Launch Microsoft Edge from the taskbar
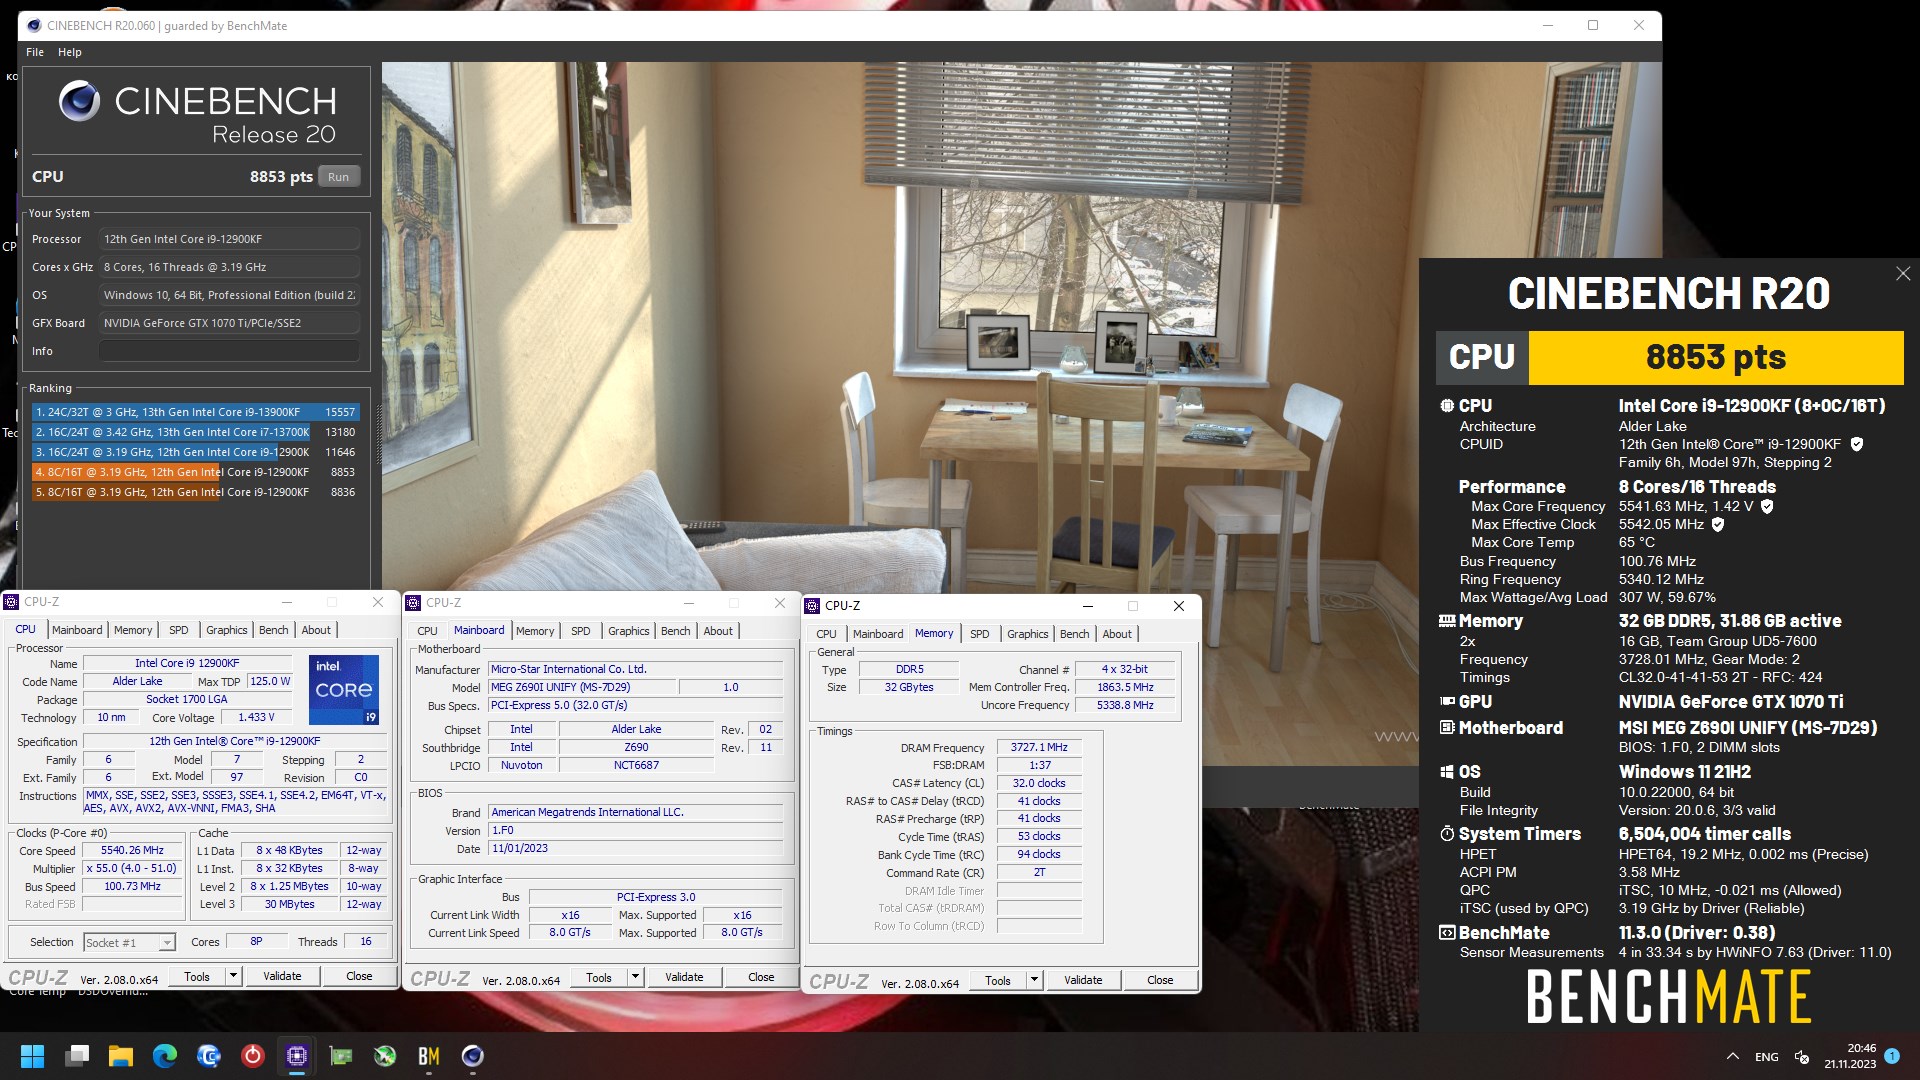 click(165, 1056)
